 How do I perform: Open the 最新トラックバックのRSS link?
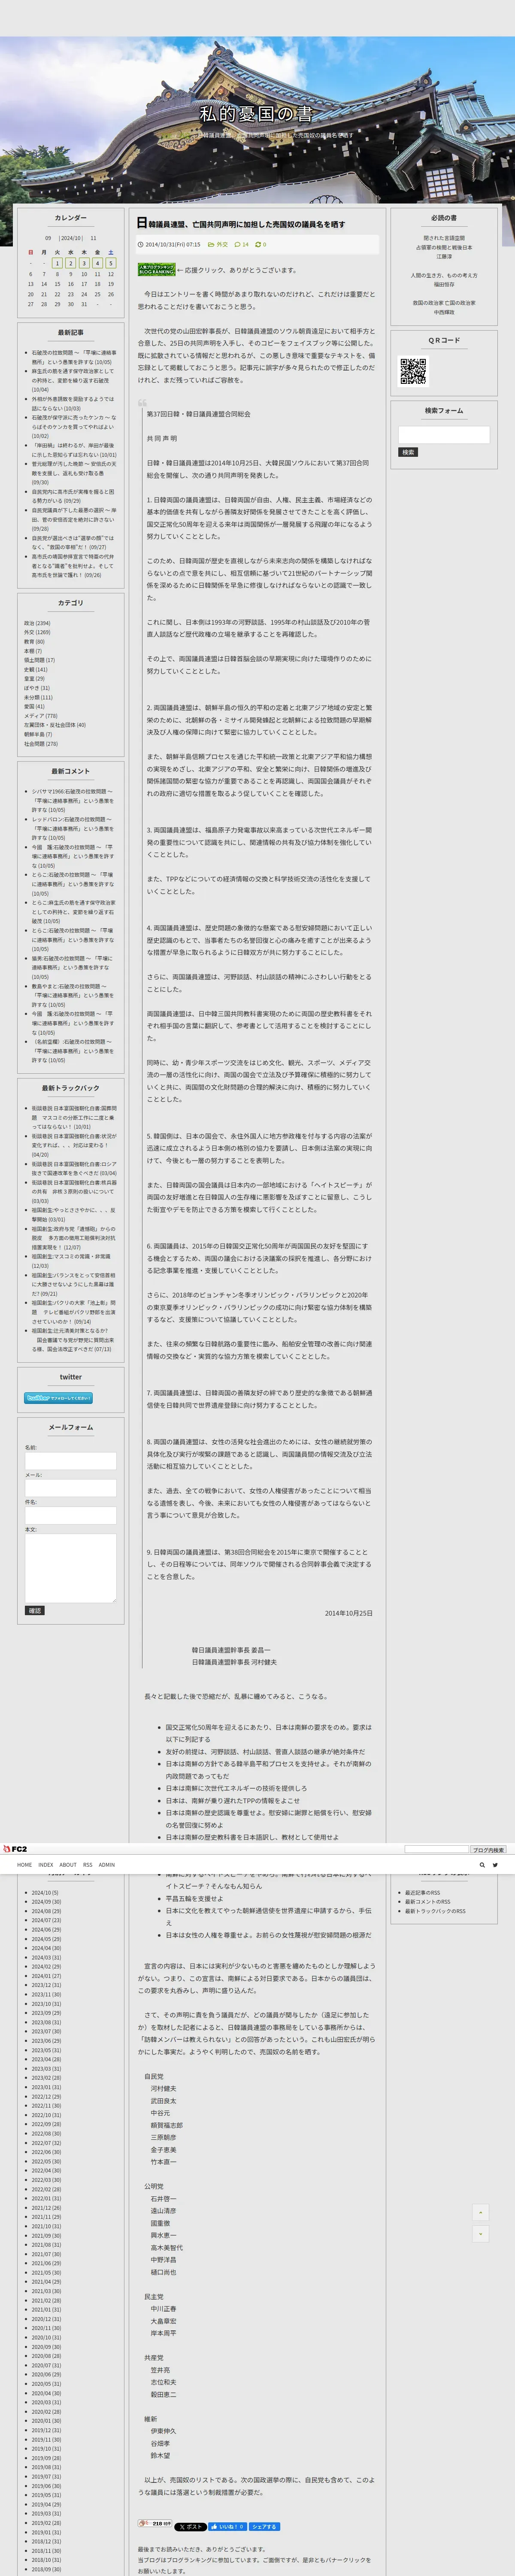point(435,1911)
